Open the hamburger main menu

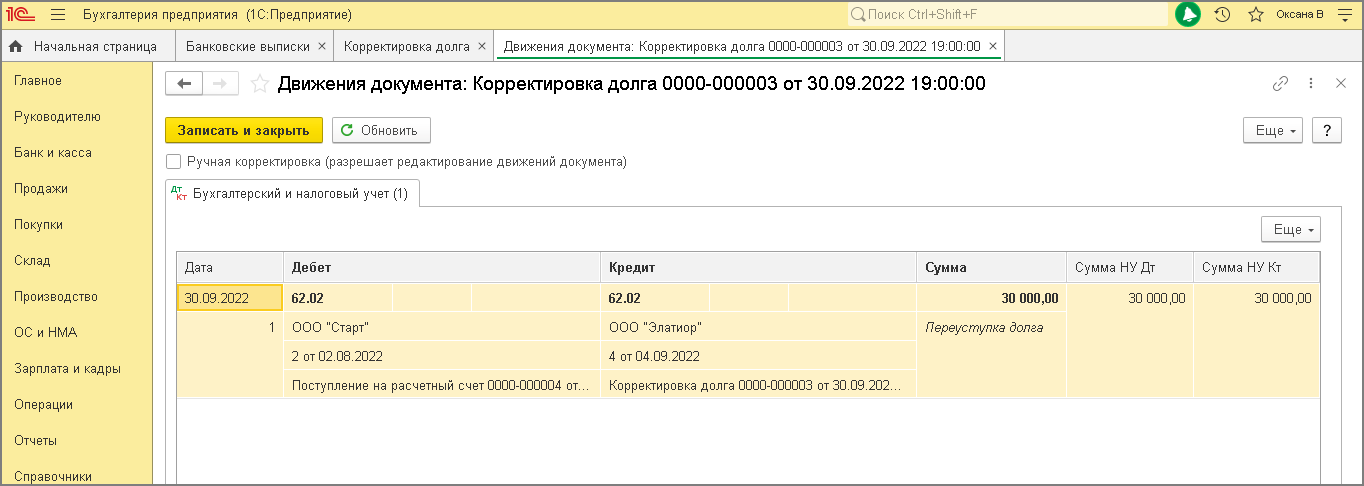[x=57, y=15]
